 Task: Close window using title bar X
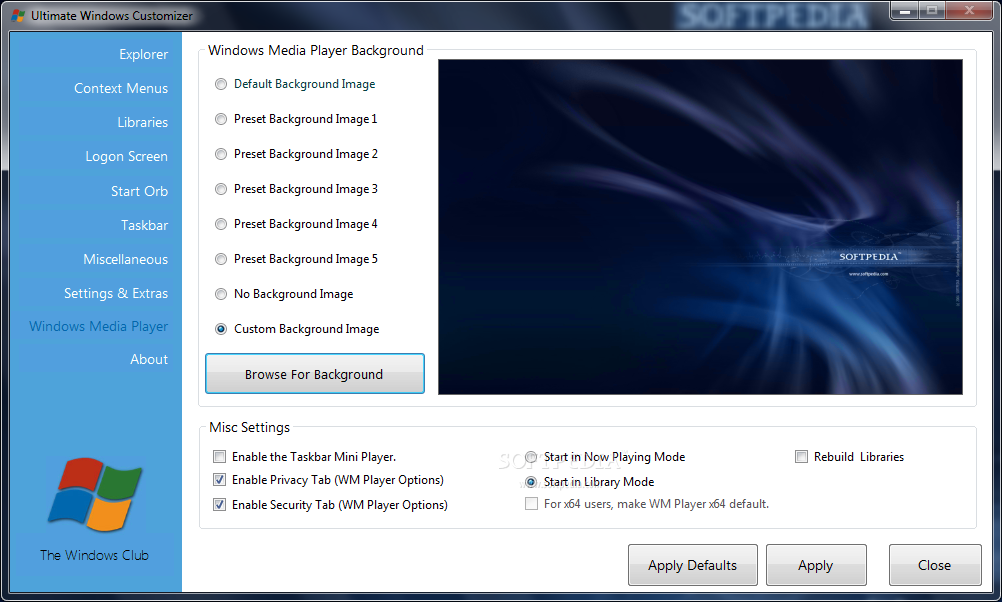969,11
